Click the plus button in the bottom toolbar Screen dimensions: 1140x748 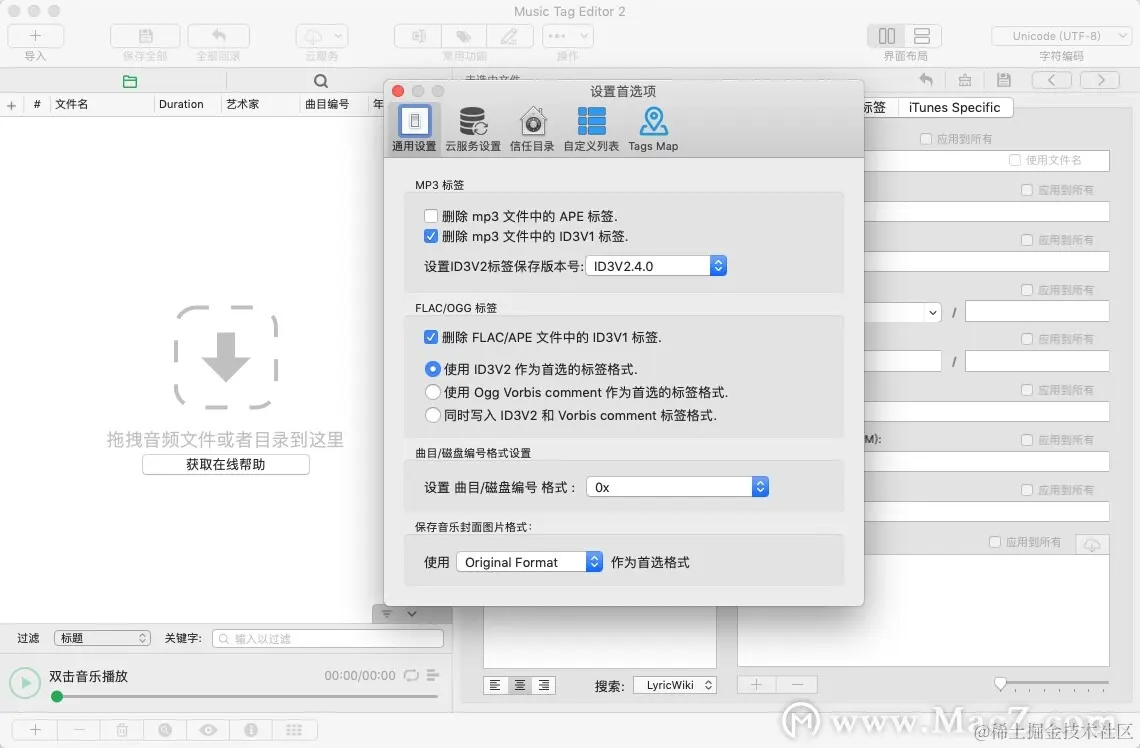[35, 730]
